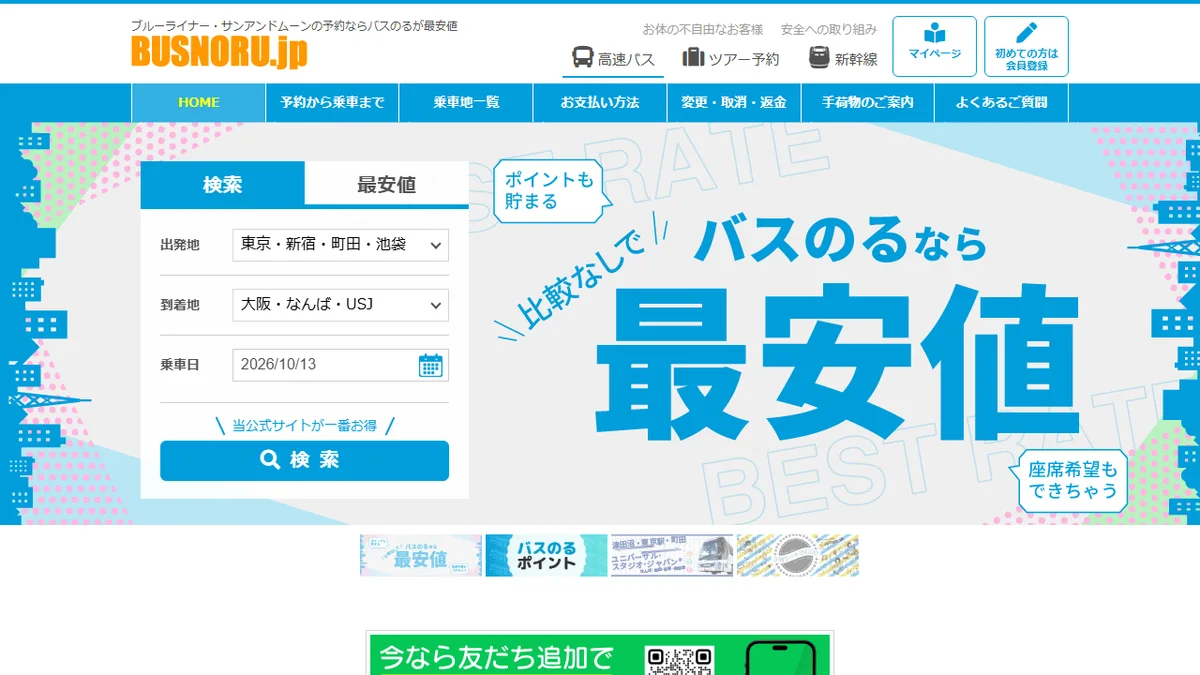The width and height of the screenshot is (1200, 675).
Task: Select the ユニバーサル・スタジオ・ジャパン banner thumbnail
Action: 672,555
